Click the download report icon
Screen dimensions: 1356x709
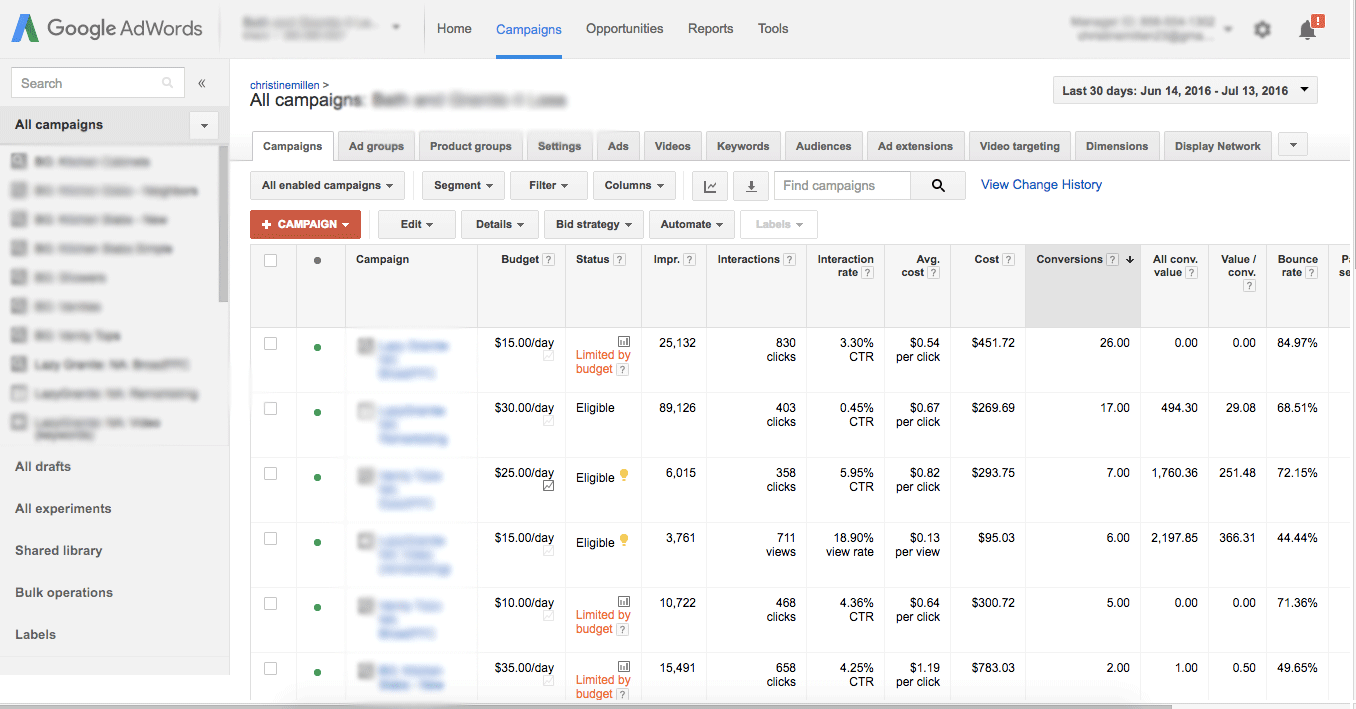point(750,185)
